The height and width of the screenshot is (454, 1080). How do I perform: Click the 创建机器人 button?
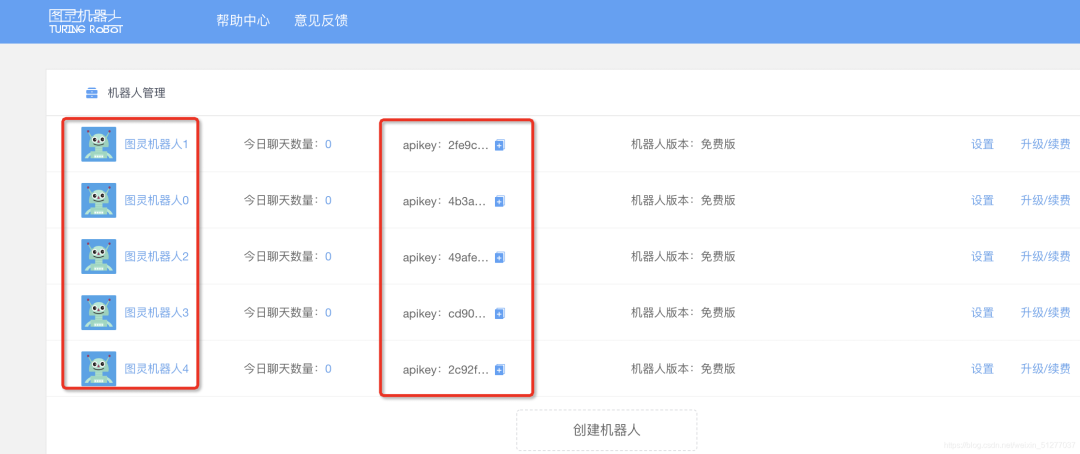pyautogui.click(x=607, y=430)
